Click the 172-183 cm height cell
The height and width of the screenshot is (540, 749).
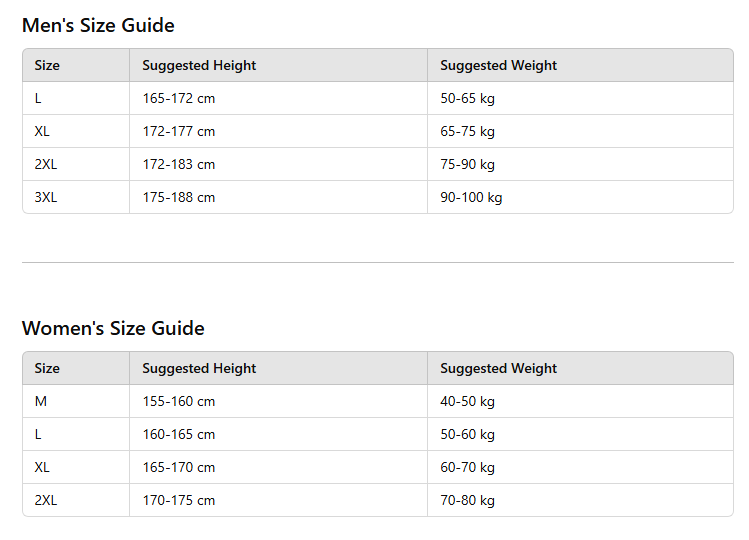(x=179, y=165)
